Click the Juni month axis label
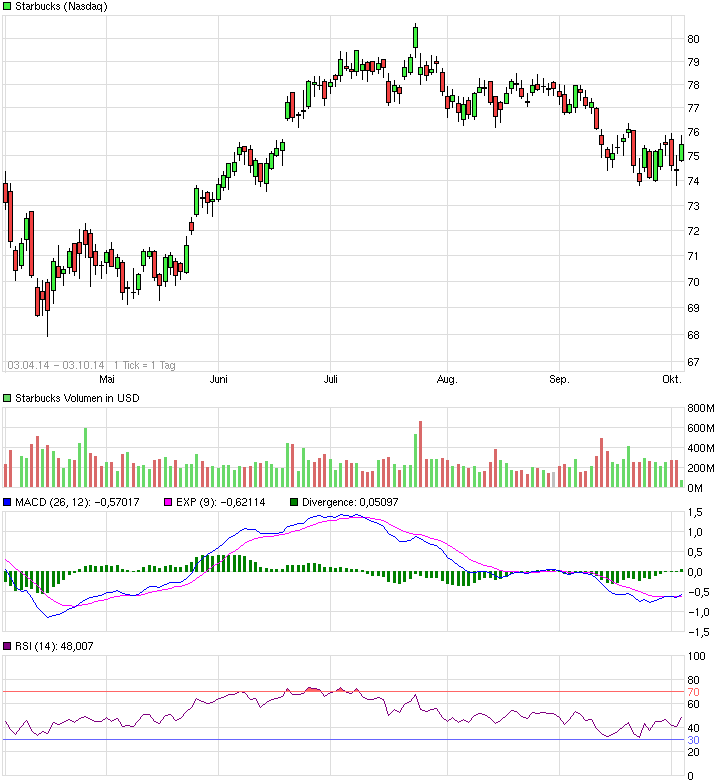The height and width of the screenshot is (784, 726). [x=218, y=380]
